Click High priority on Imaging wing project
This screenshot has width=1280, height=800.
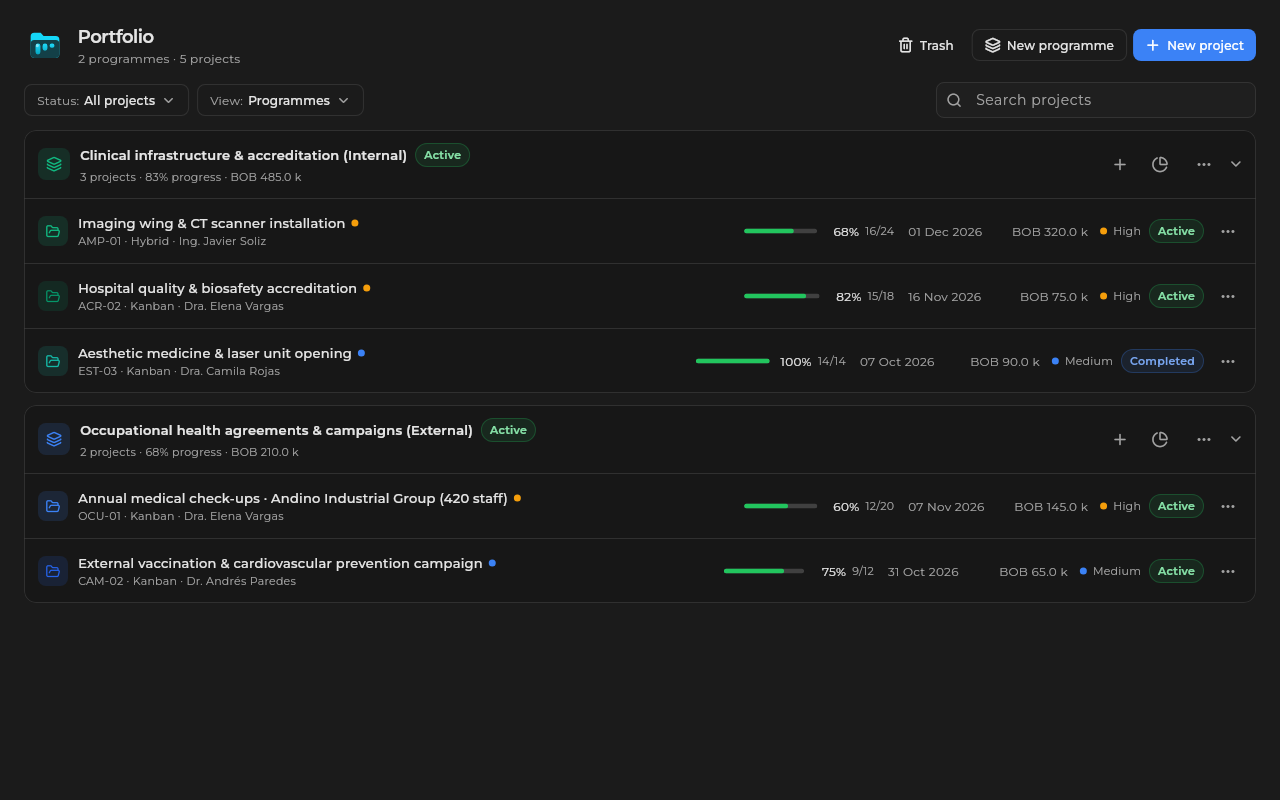click(1120, 231)
